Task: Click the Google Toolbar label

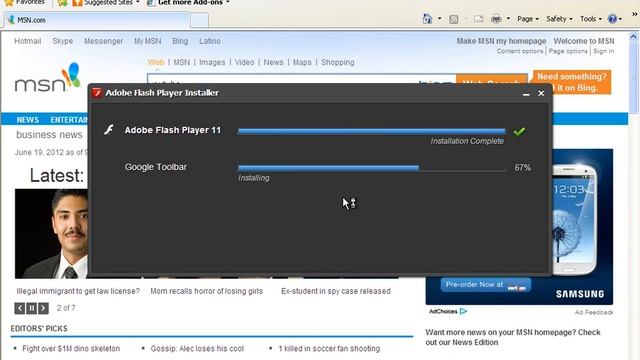Action: click(156, 167)
